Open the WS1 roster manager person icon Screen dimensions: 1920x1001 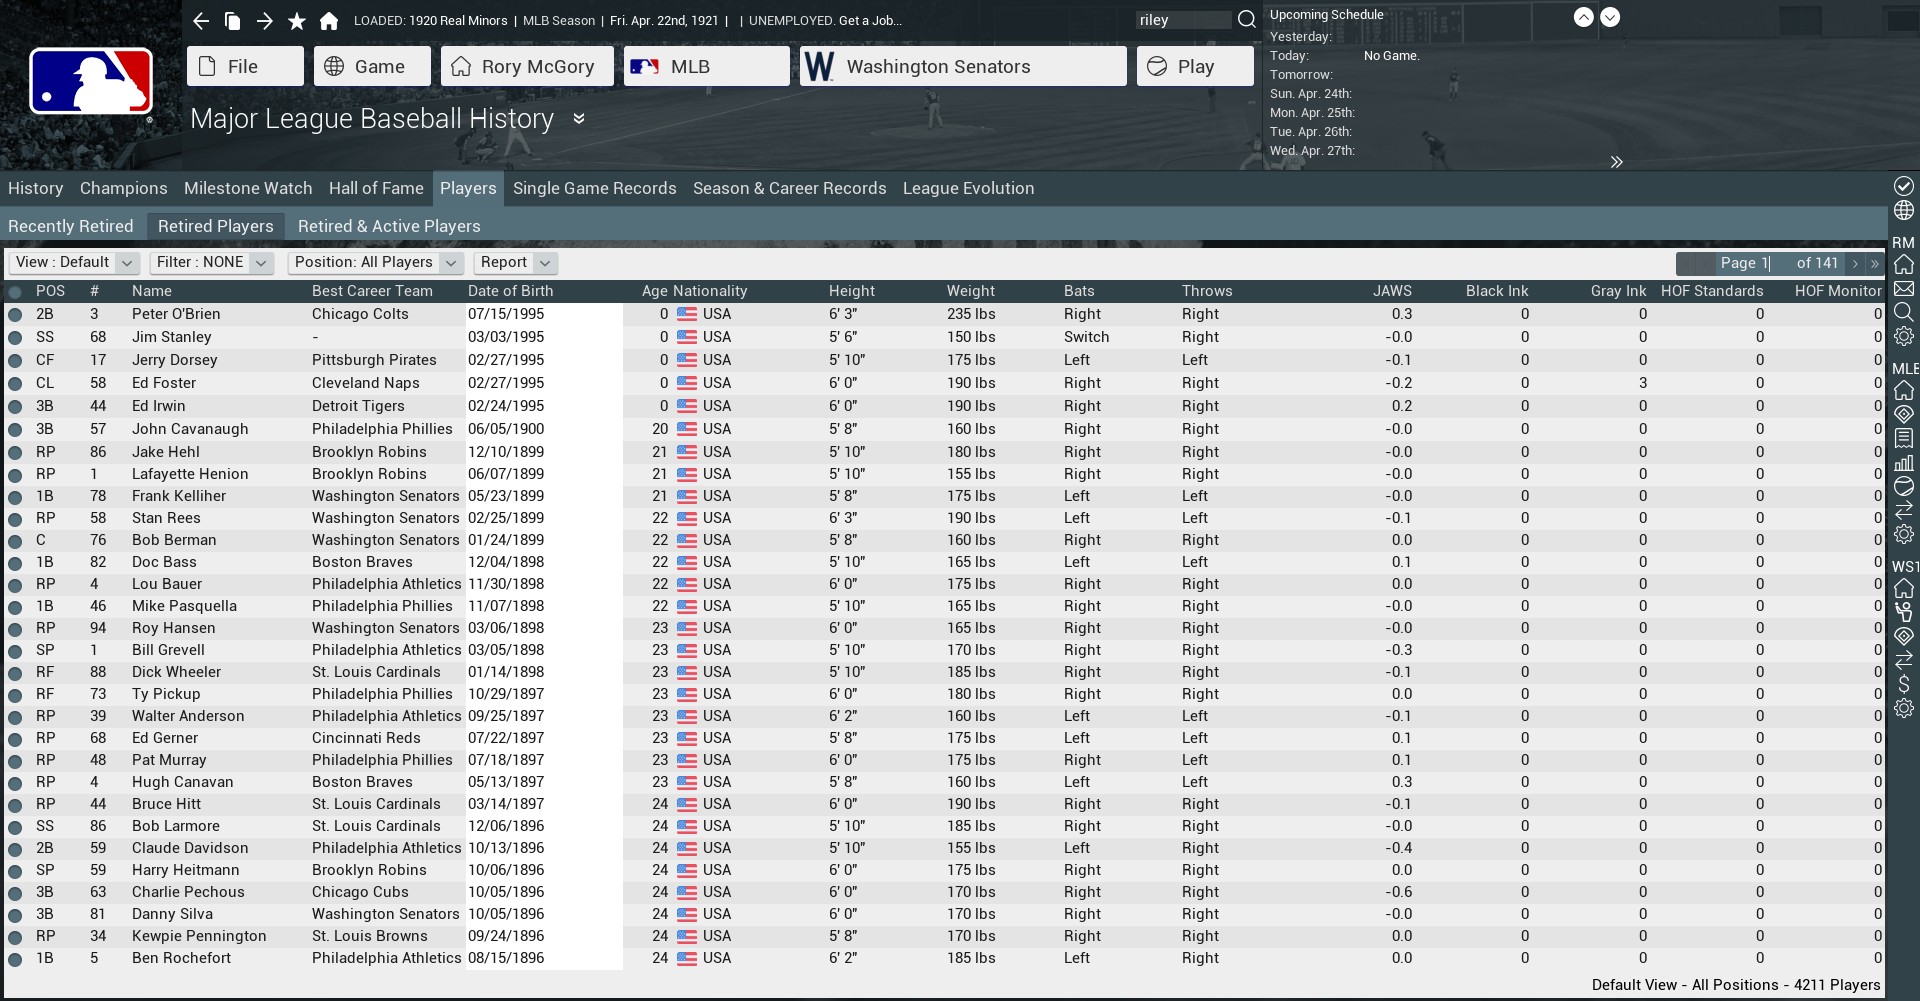pyautogui.click(x=1904, y=612)
